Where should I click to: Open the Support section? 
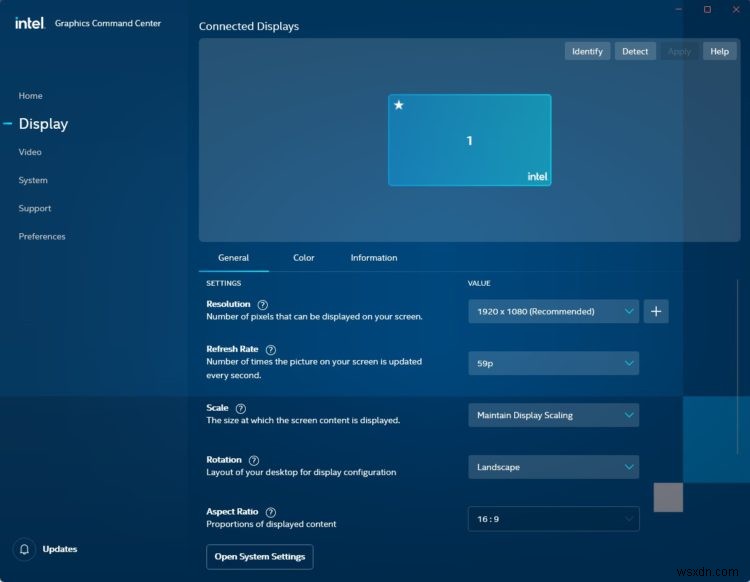[x=35, y=209]
